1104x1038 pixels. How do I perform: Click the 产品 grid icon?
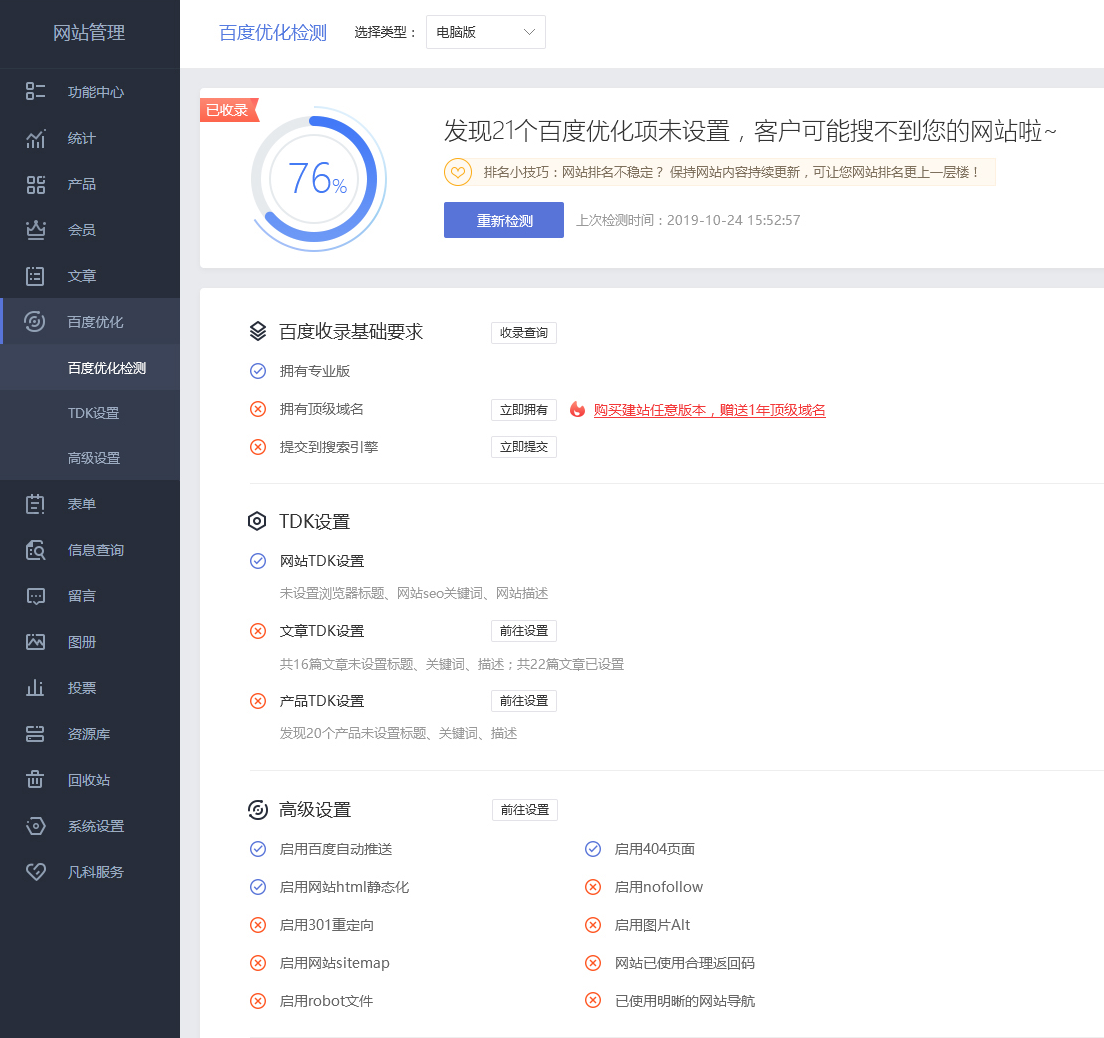coord(35,185)
